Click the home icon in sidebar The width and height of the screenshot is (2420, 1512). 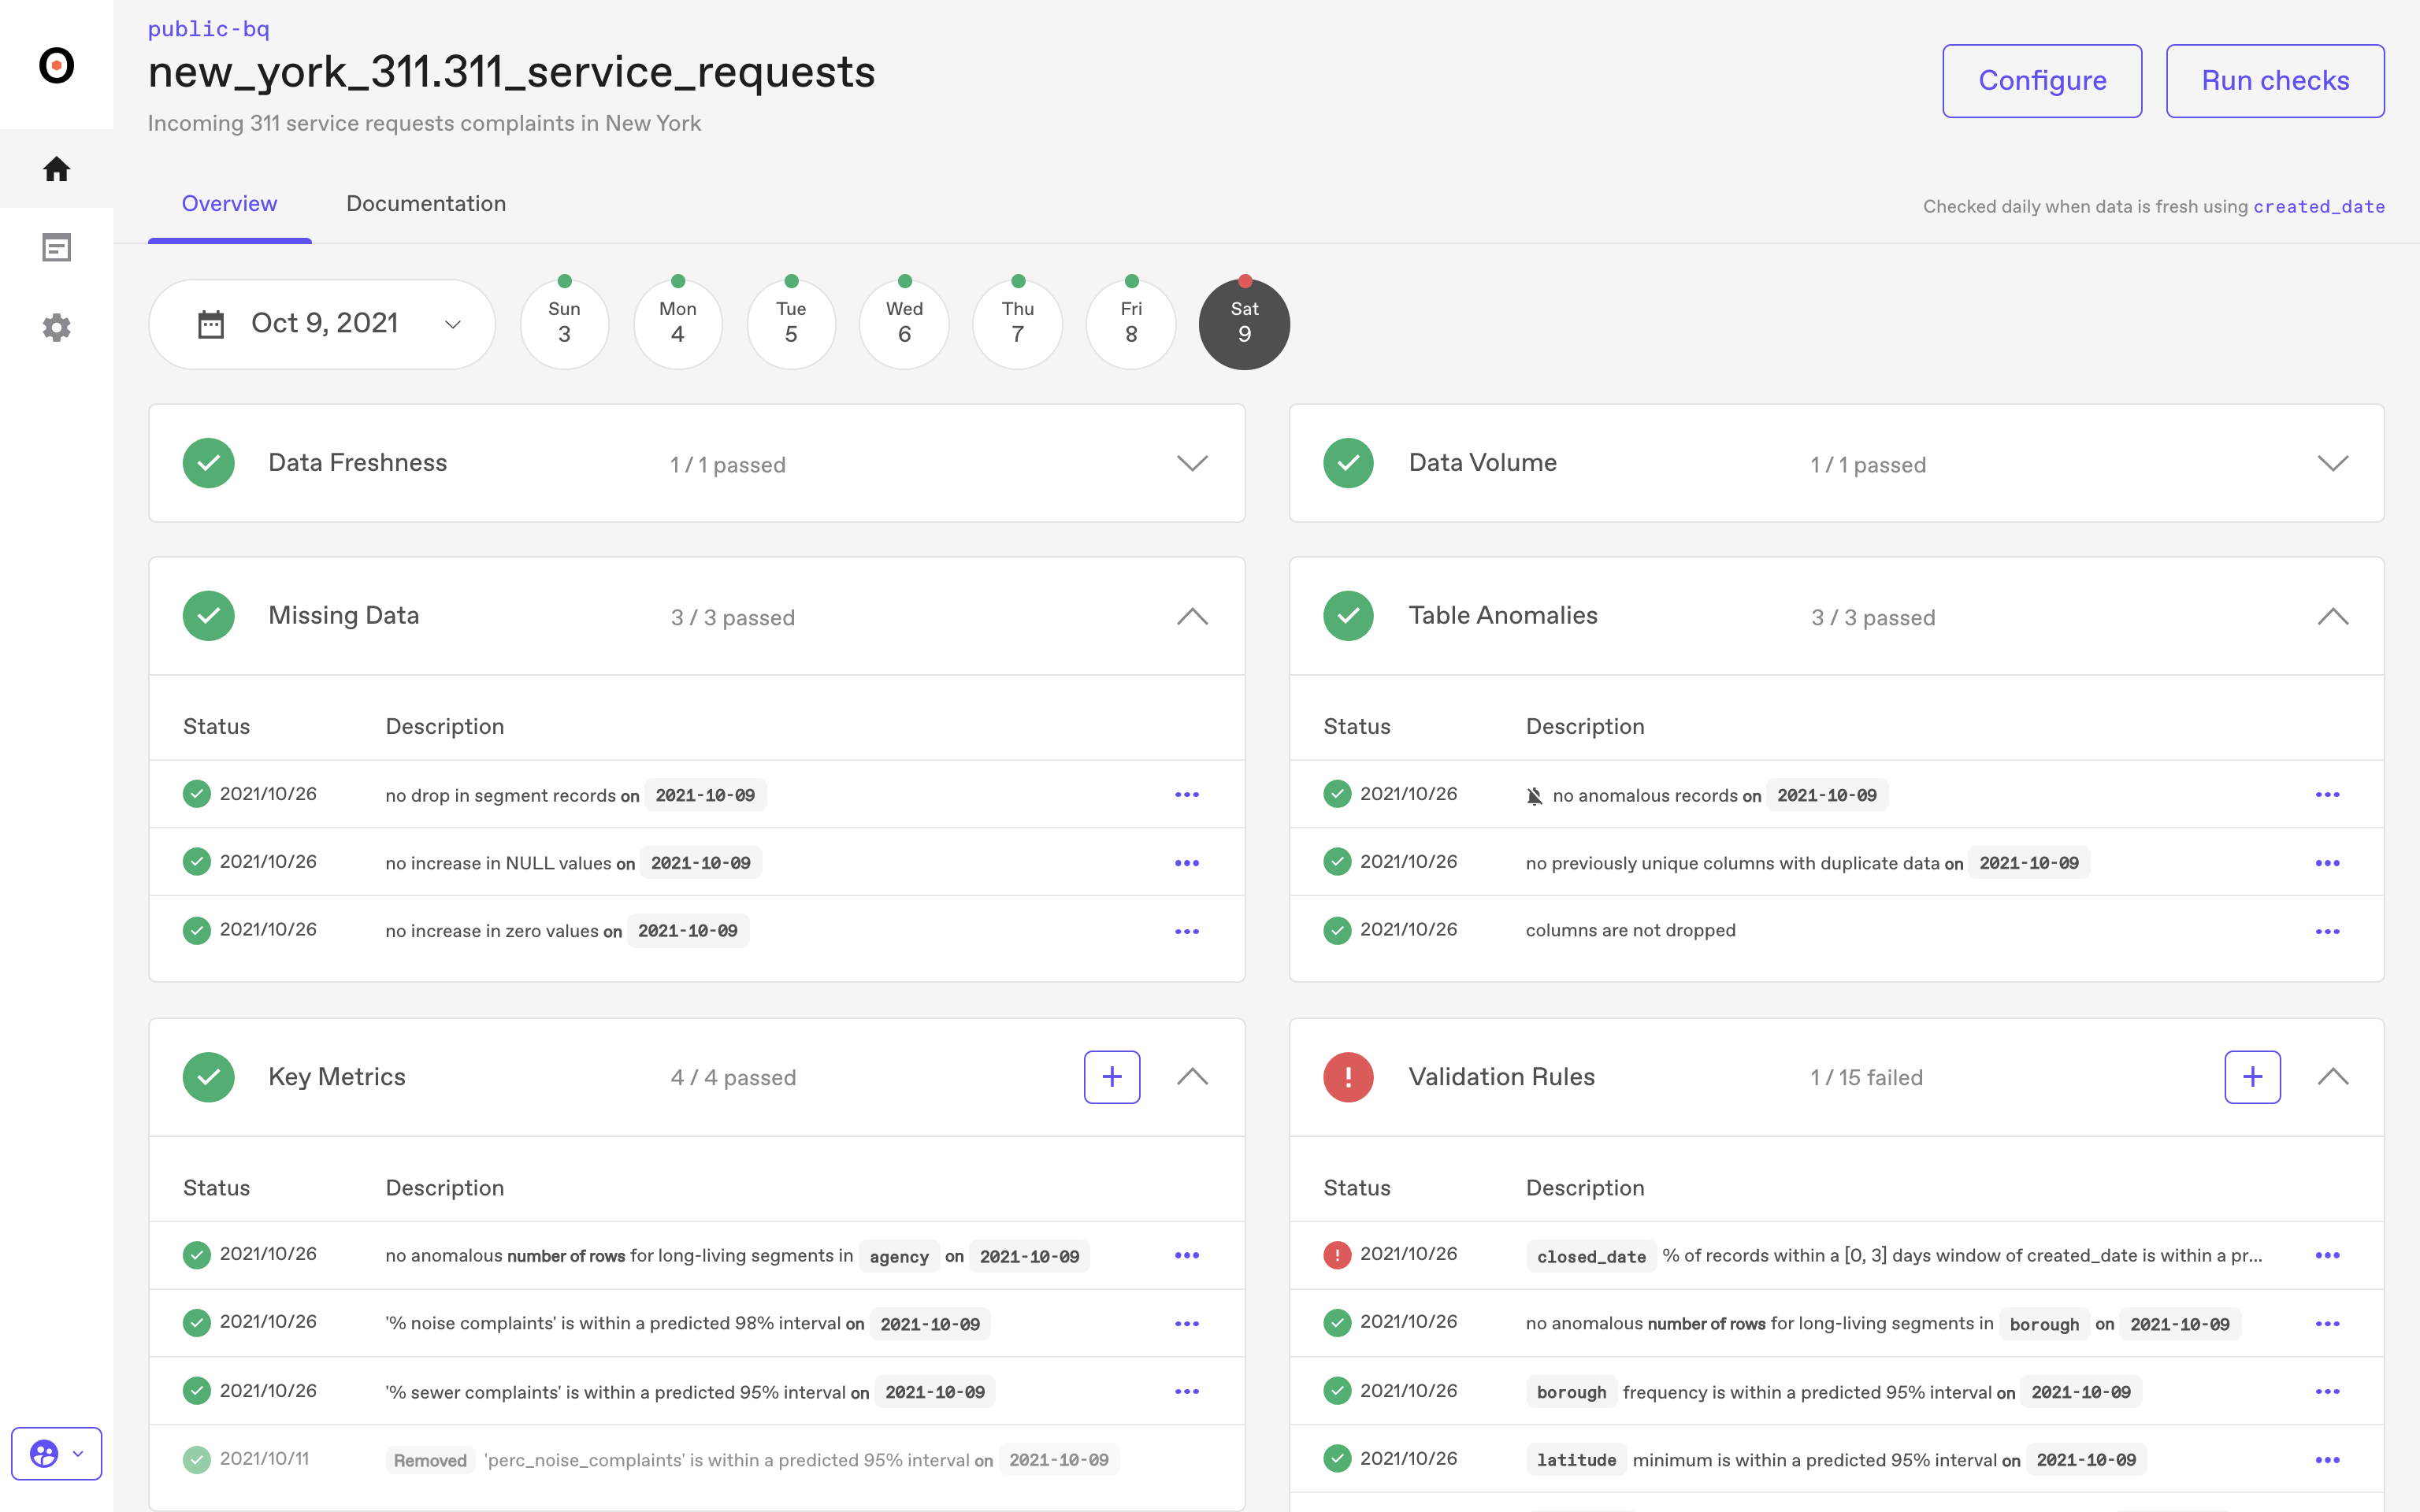click(x=56, y=169)
